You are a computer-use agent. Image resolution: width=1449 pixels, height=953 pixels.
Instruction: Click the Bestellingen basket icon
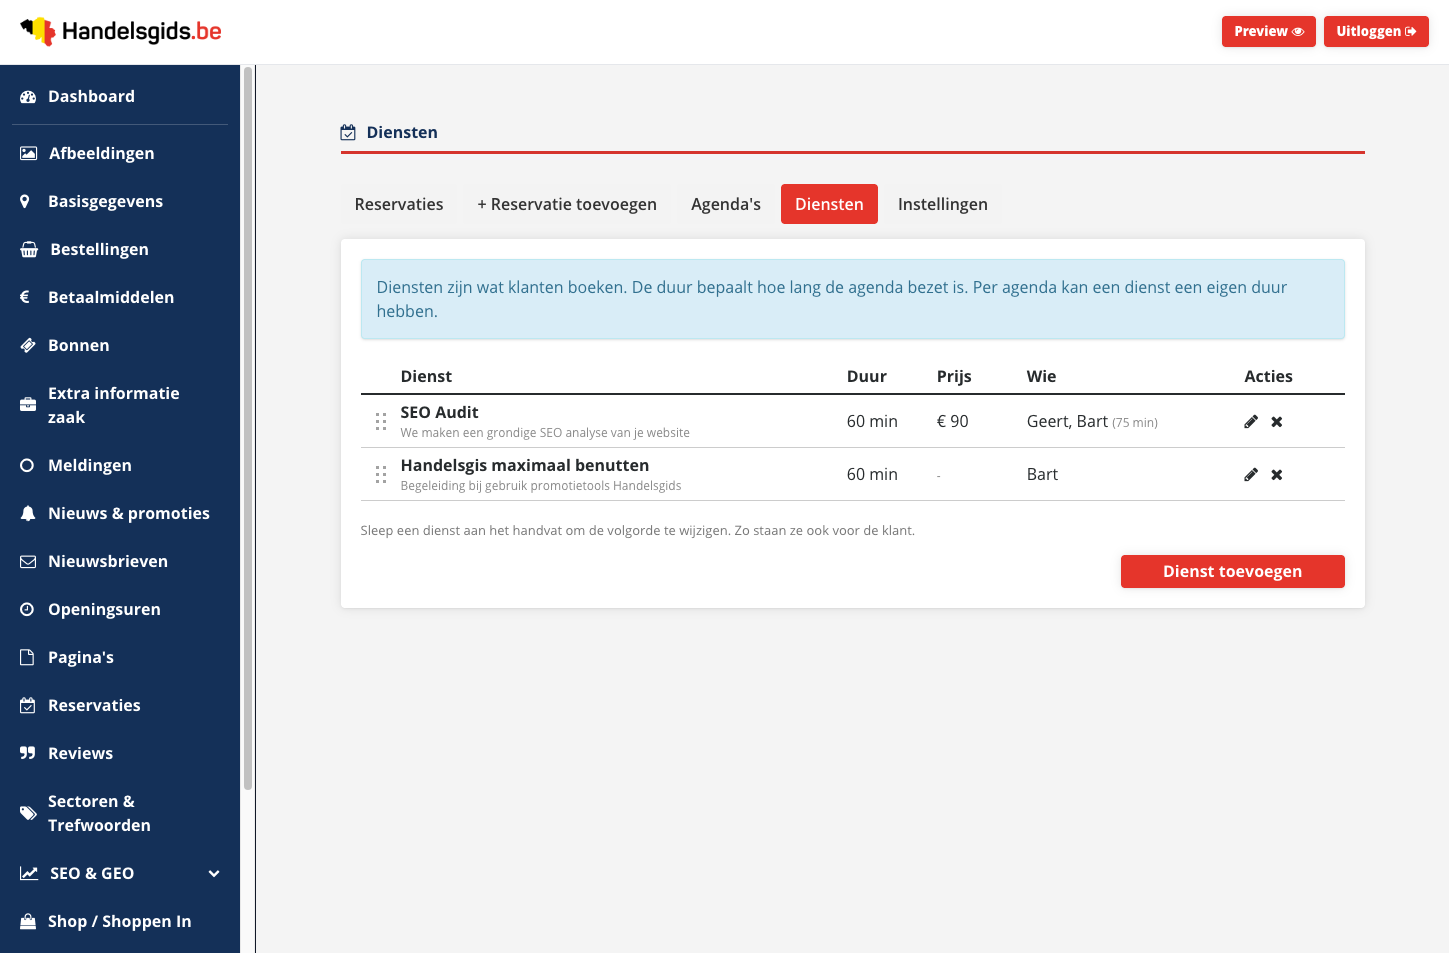(29, 250)
